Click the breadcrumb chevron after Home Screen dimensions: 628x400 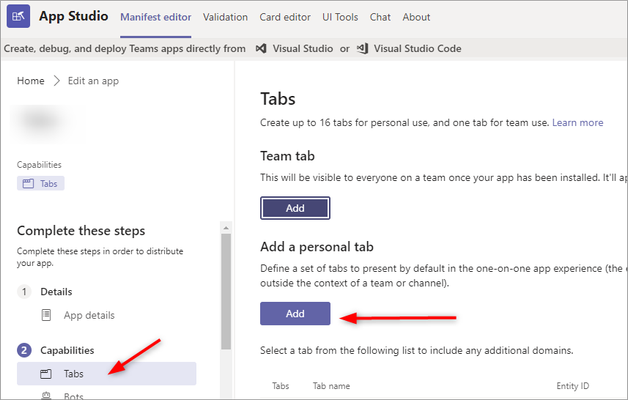point(56,81)
